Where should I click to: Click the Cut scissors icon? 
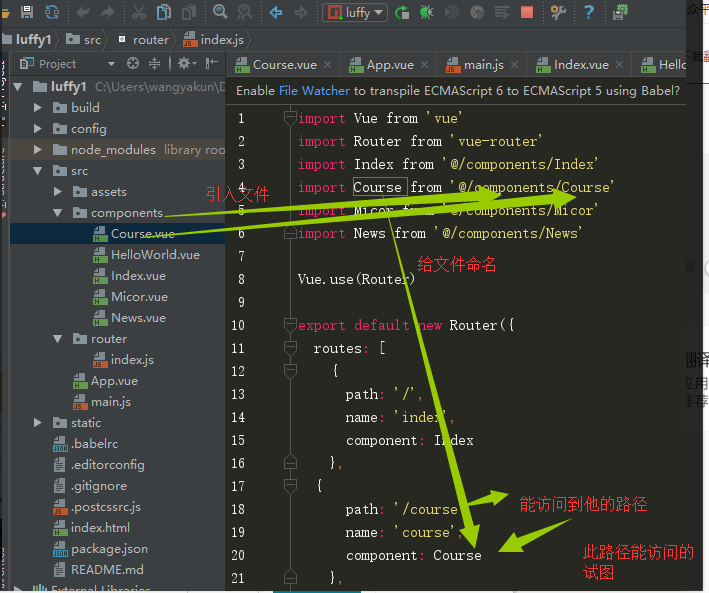138,12
